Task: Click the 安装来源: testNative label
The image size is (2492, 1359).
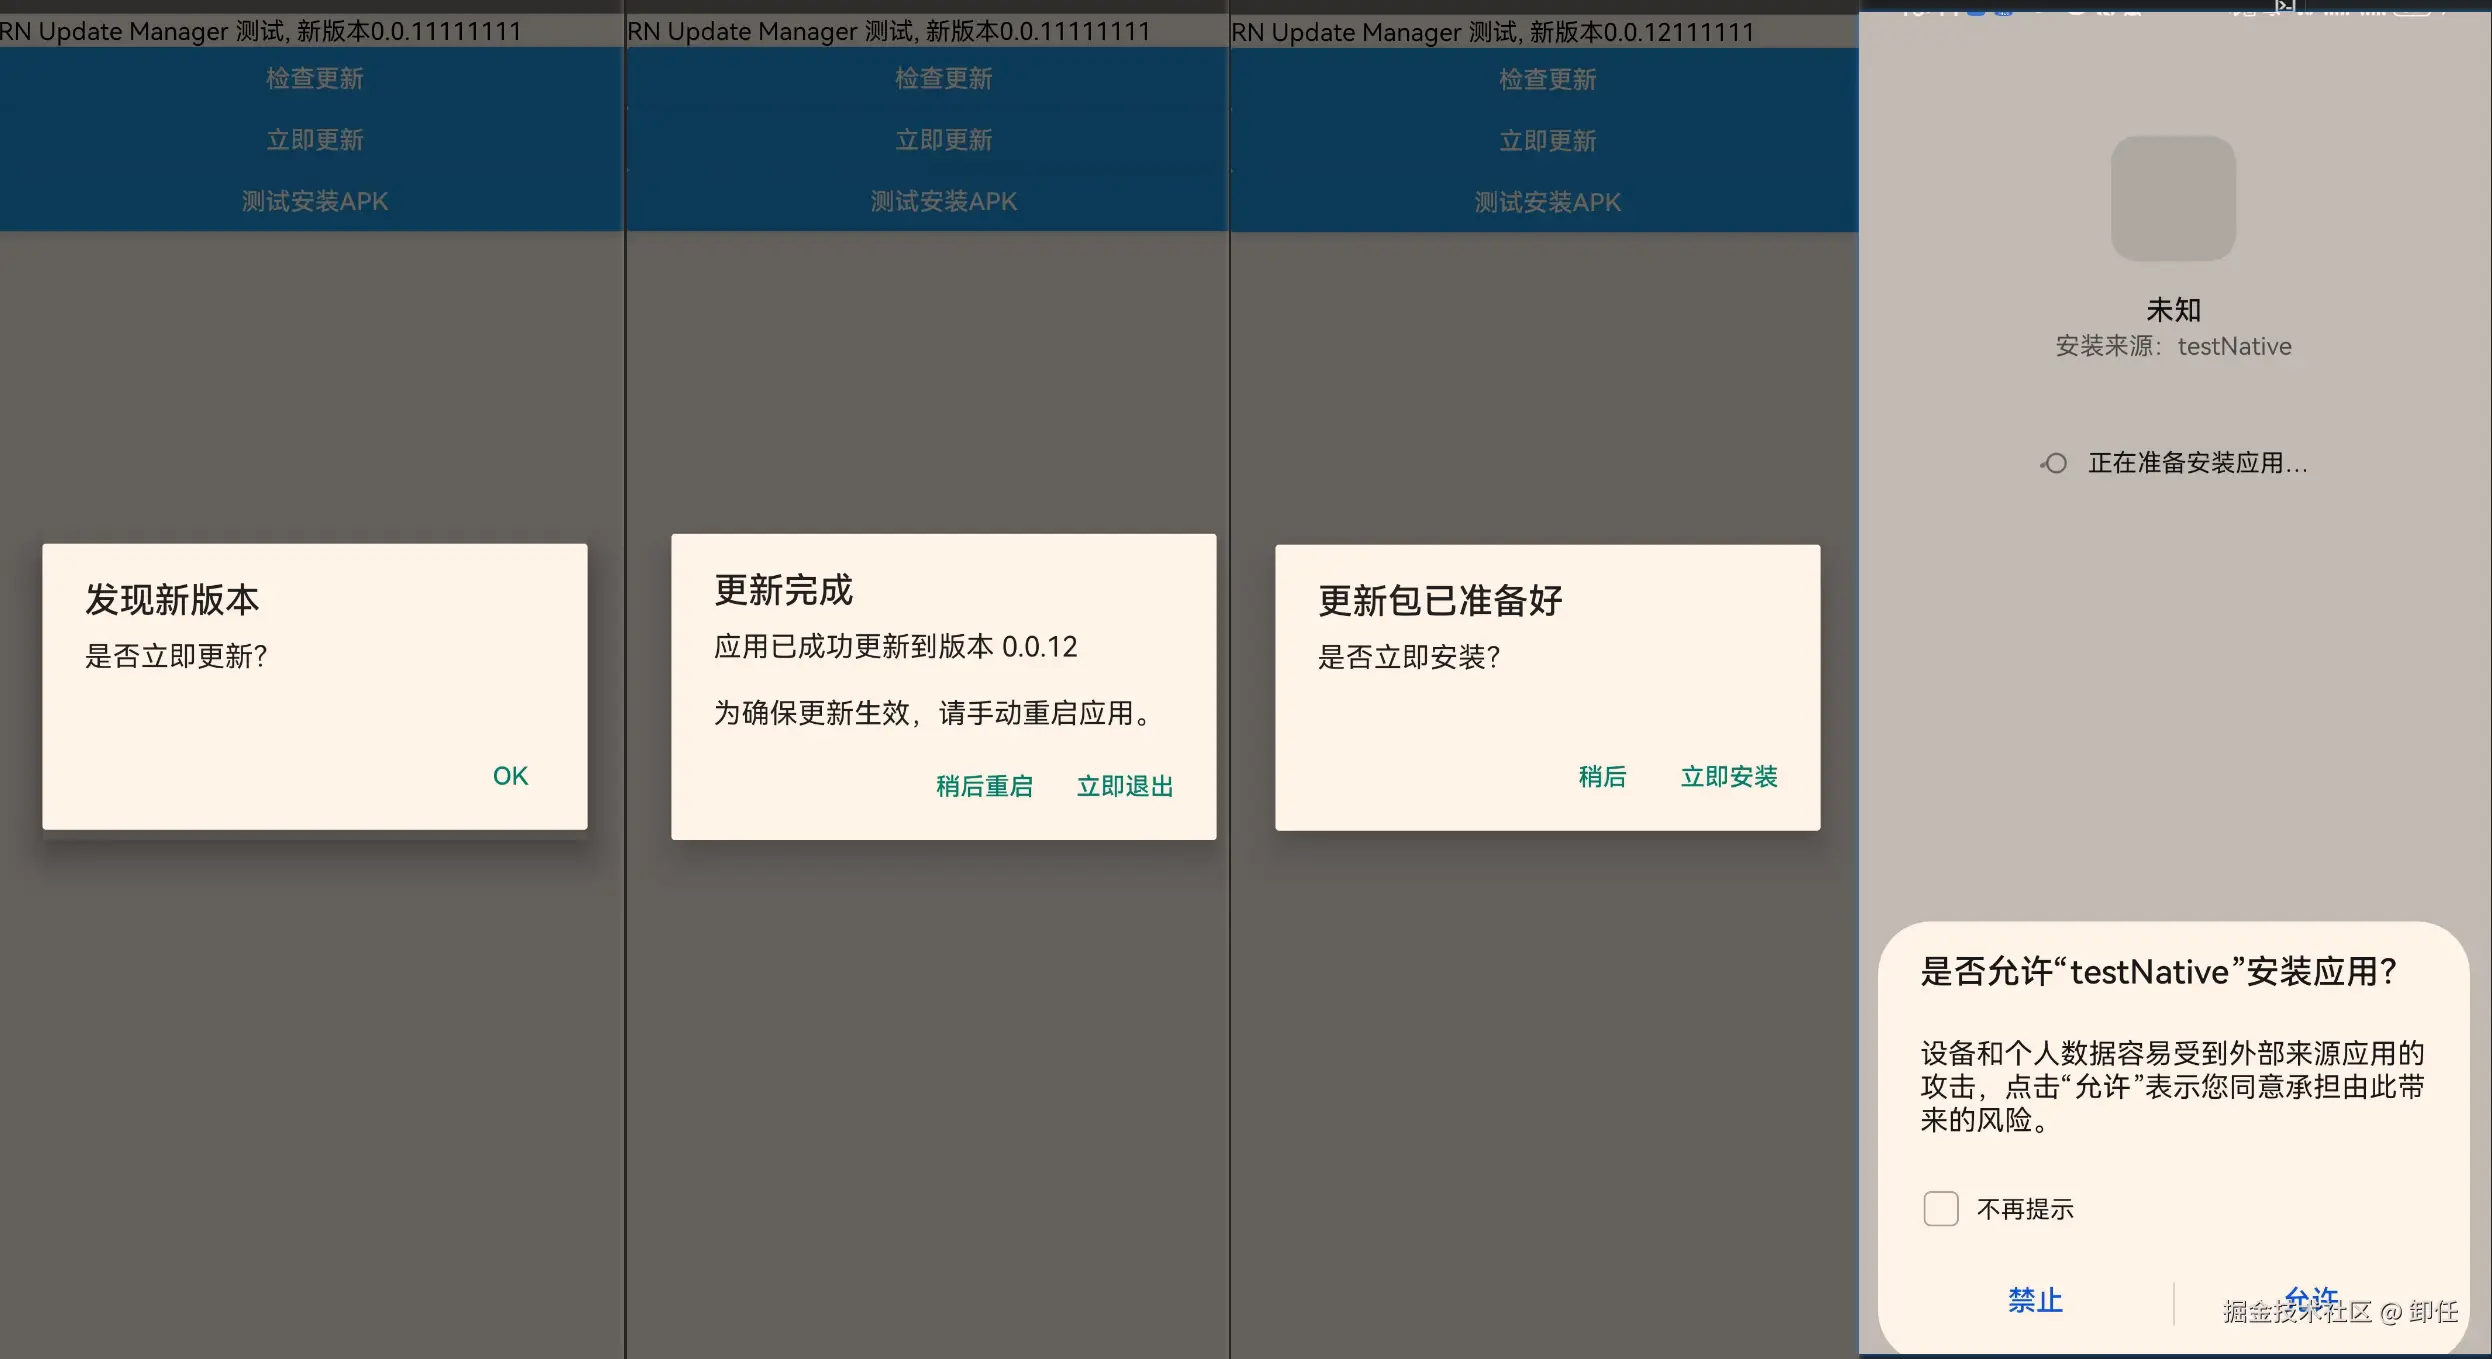Action: [2173, 346]
